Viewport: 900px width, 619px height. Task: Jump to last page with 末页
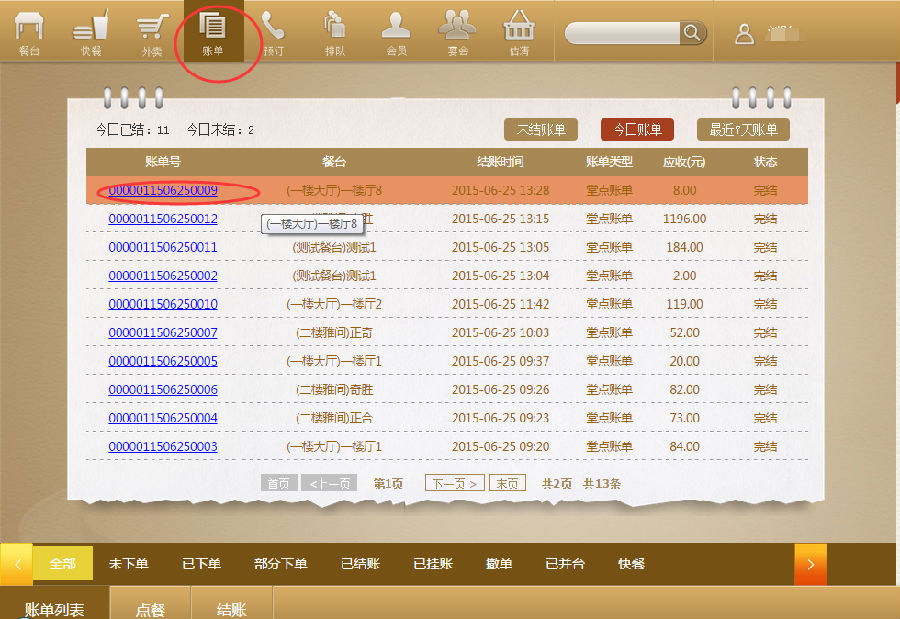pos(507,483)
